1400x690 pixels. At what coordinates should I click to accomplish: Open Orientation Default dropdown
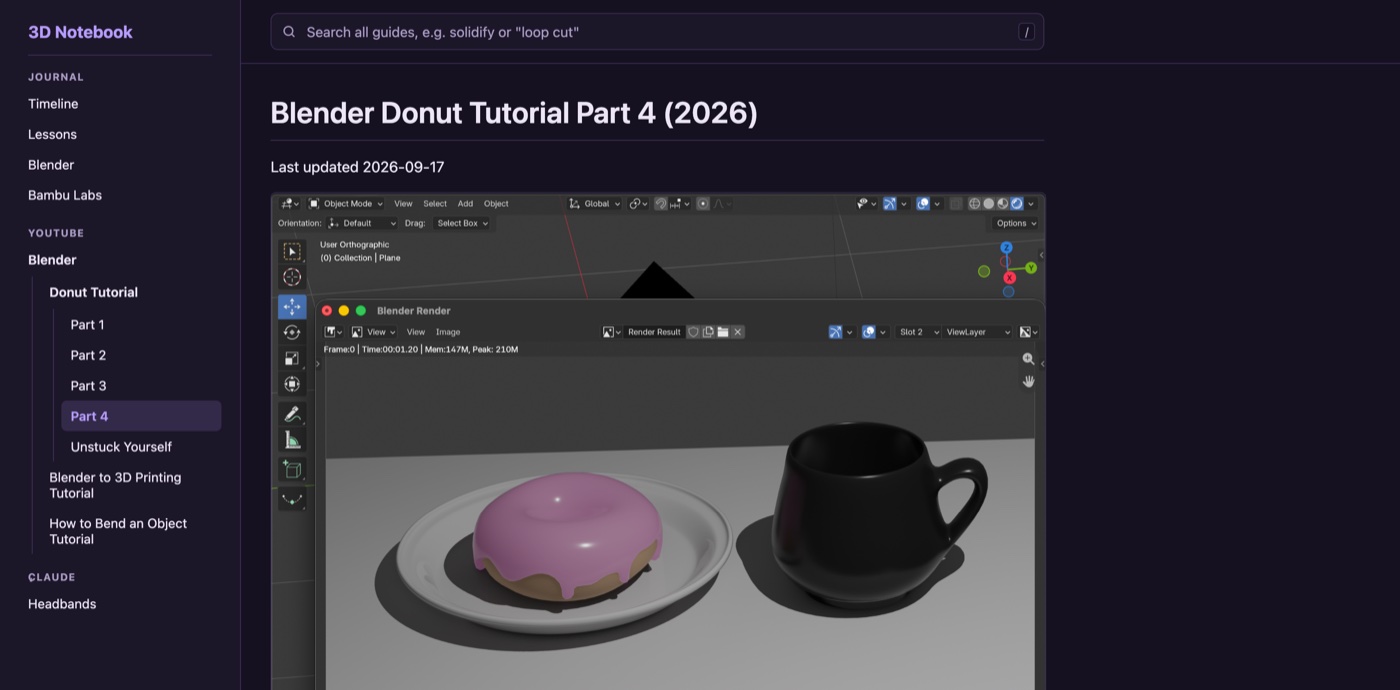[x=362, y=223]
